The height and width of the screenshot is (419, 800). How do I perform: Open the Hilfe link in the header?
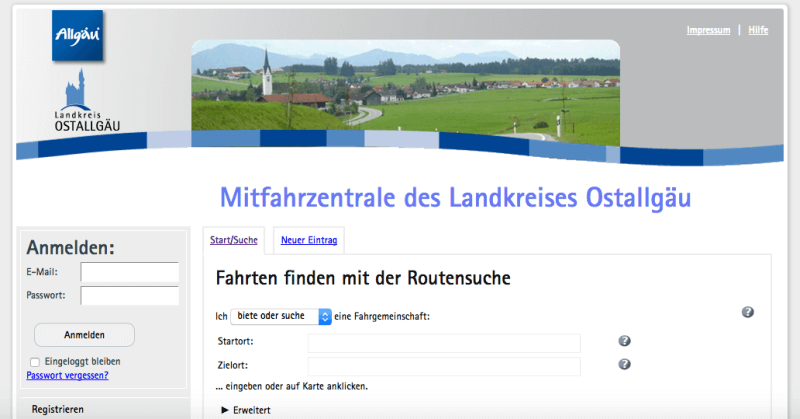tap(758, 30)
